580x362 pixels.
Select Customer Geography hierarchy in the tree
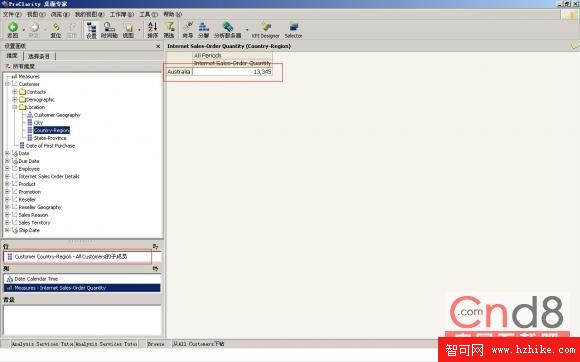[57, 115]
